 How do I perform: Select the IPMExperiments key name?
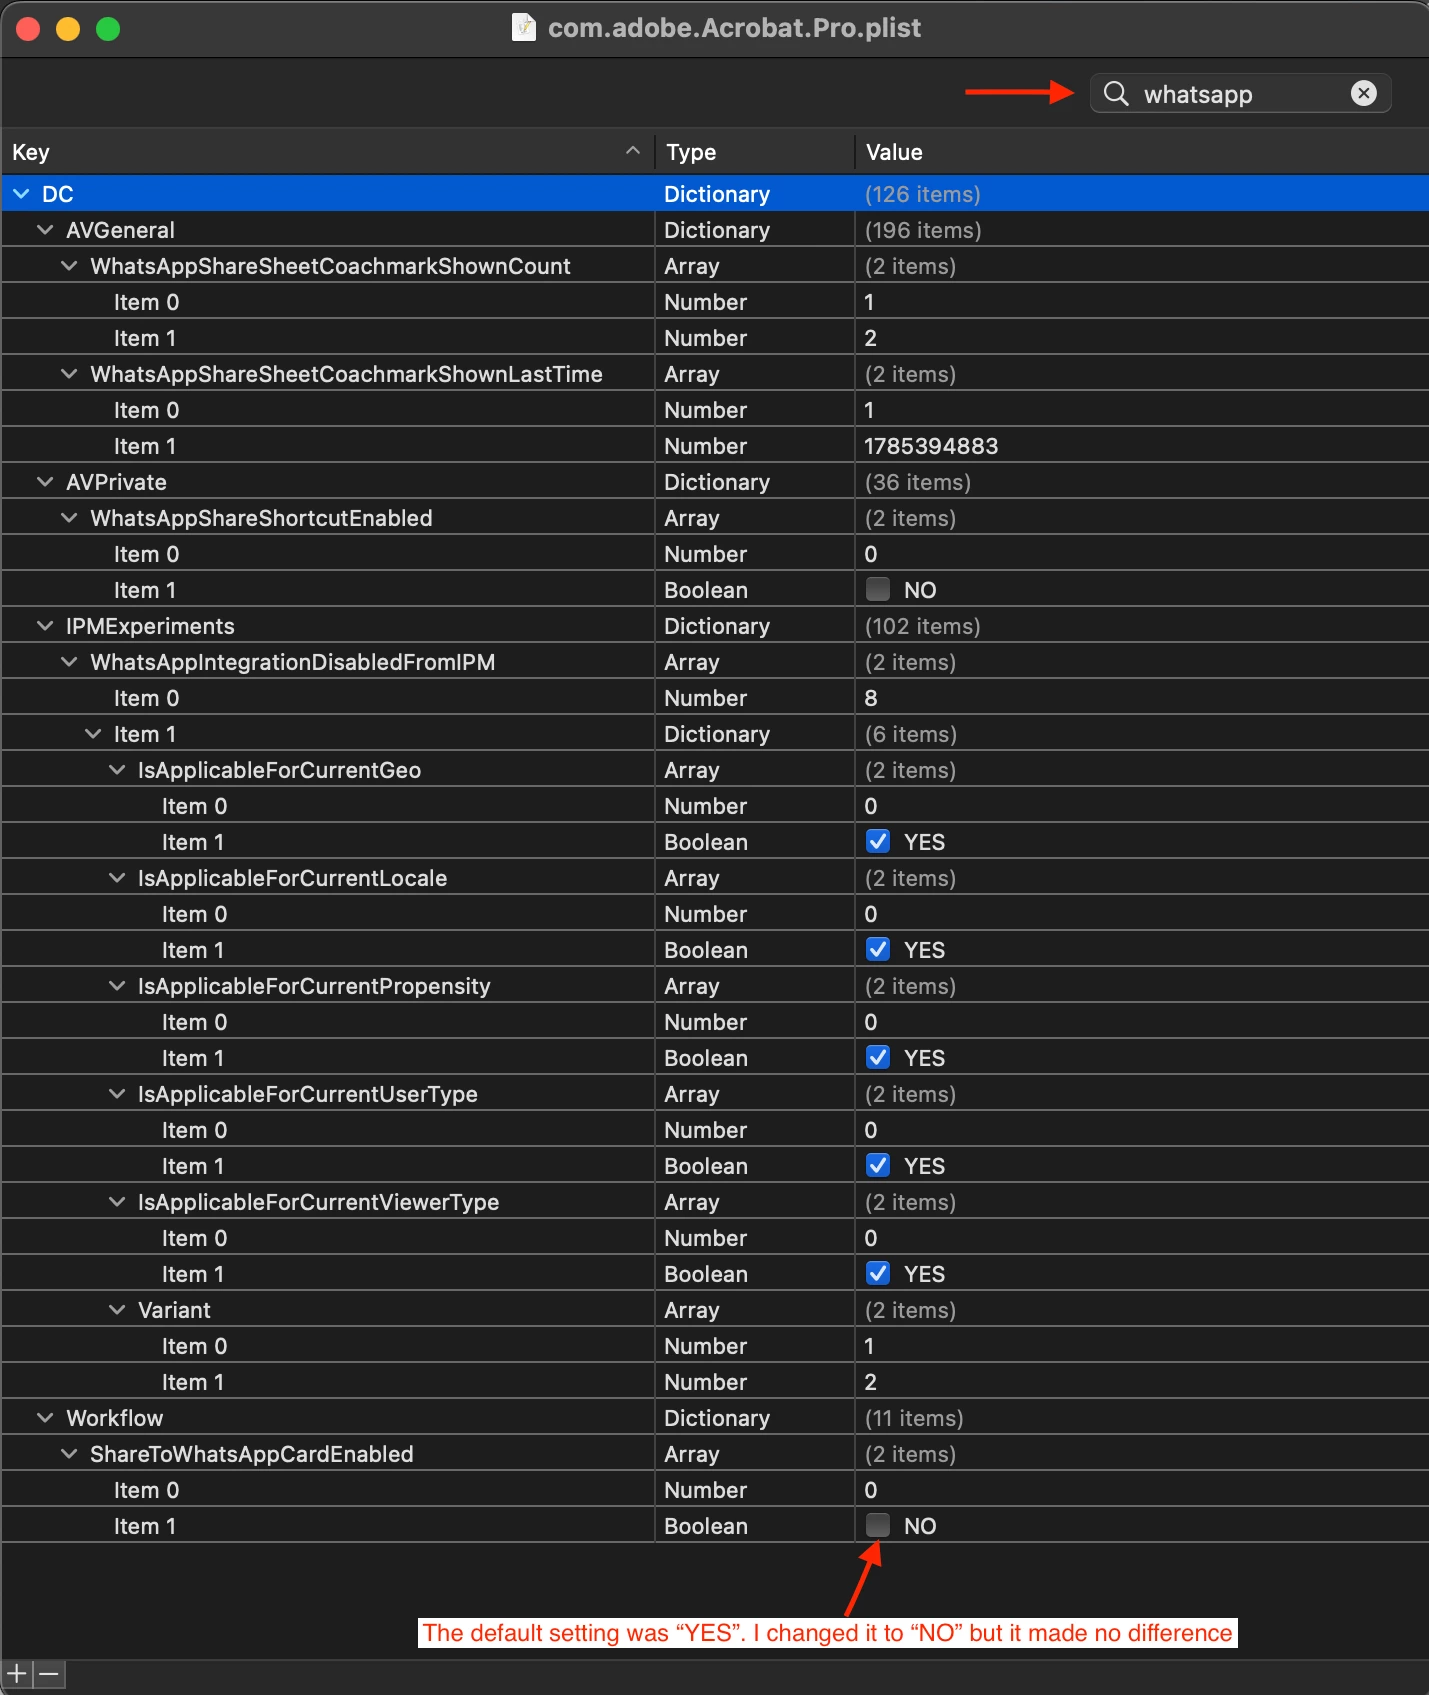click(x=150, y=626)
